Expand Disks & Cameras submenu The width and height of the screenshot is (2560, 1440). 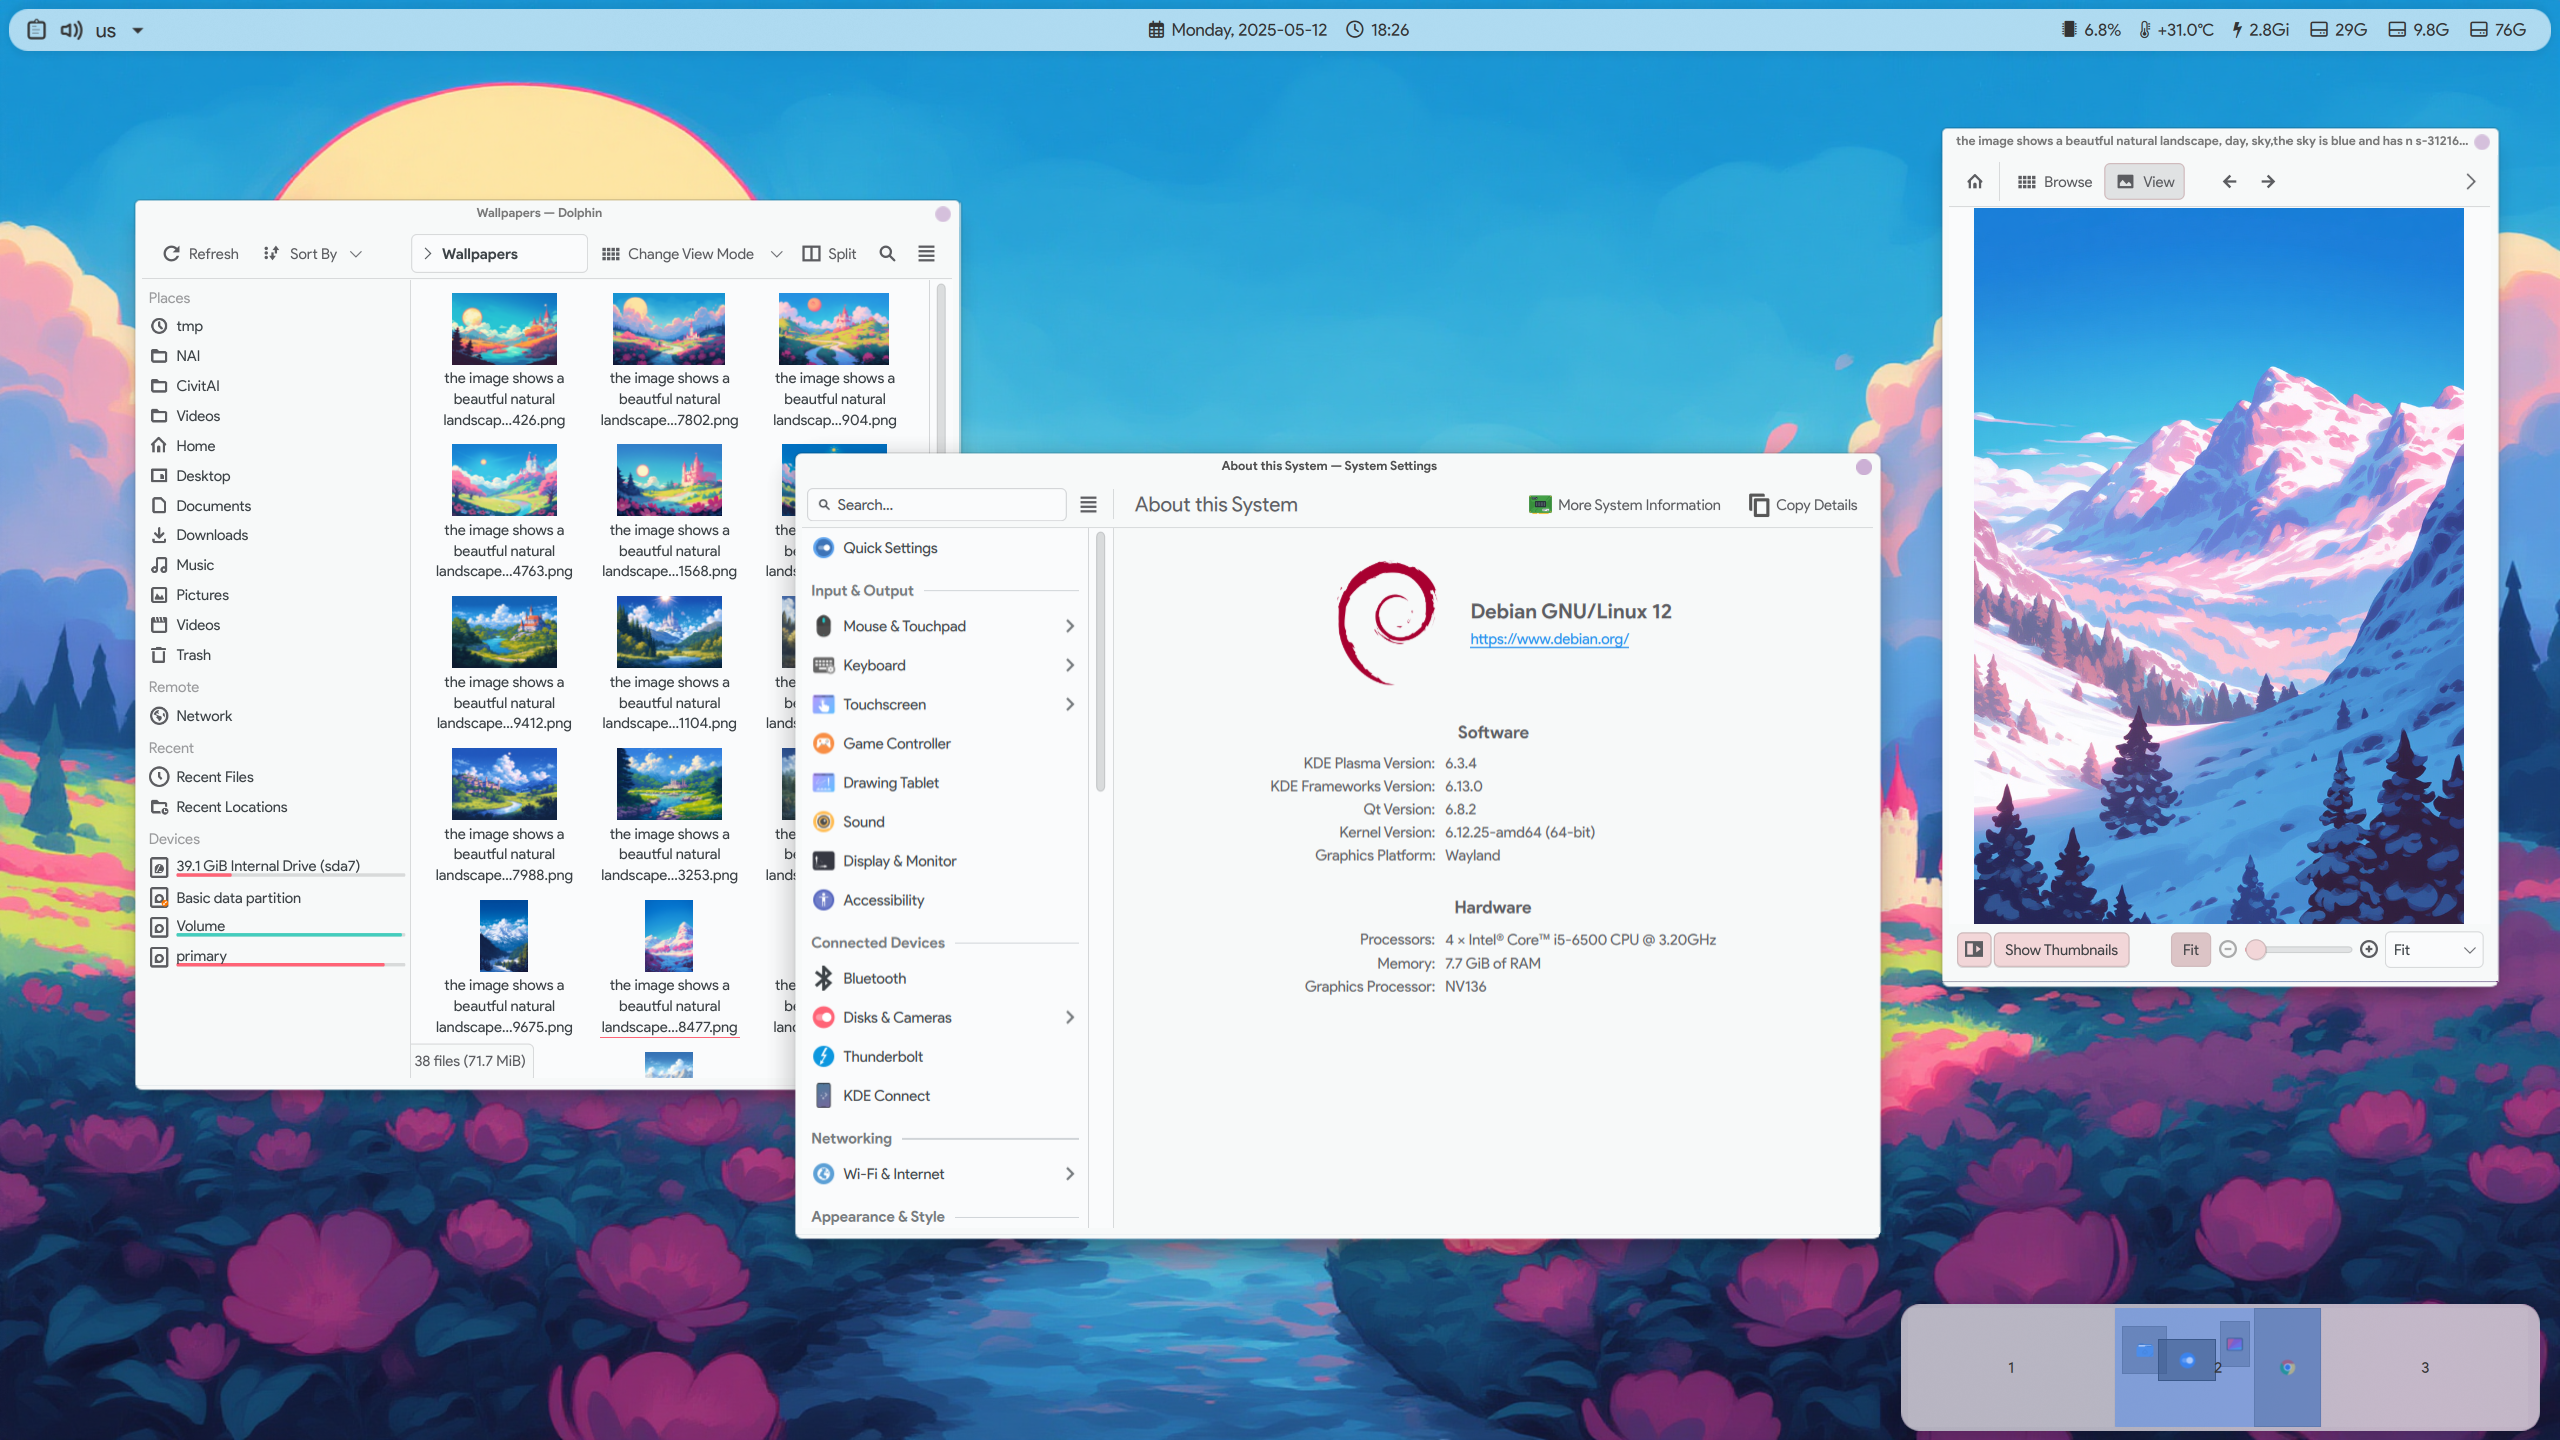(x=1070, y=1017)
